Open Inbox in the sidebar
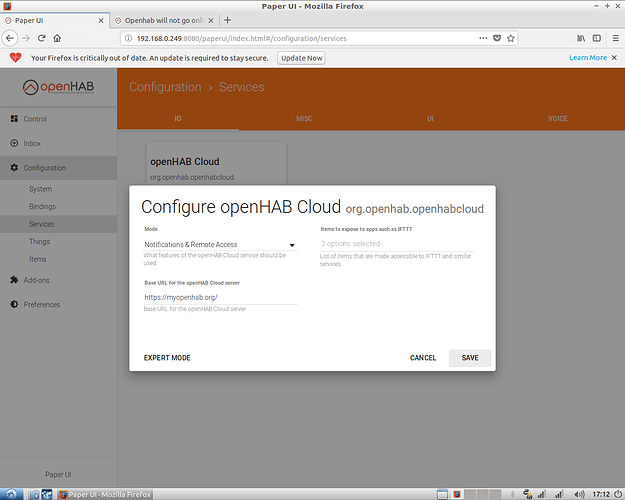 click(x=35, y=143)
